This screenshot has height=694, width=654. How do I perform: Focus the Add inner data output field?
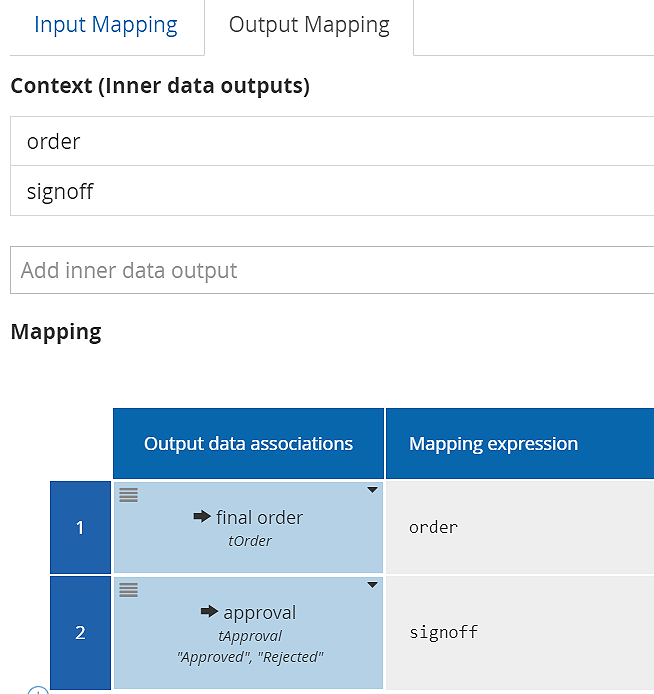tap(330, 270)
